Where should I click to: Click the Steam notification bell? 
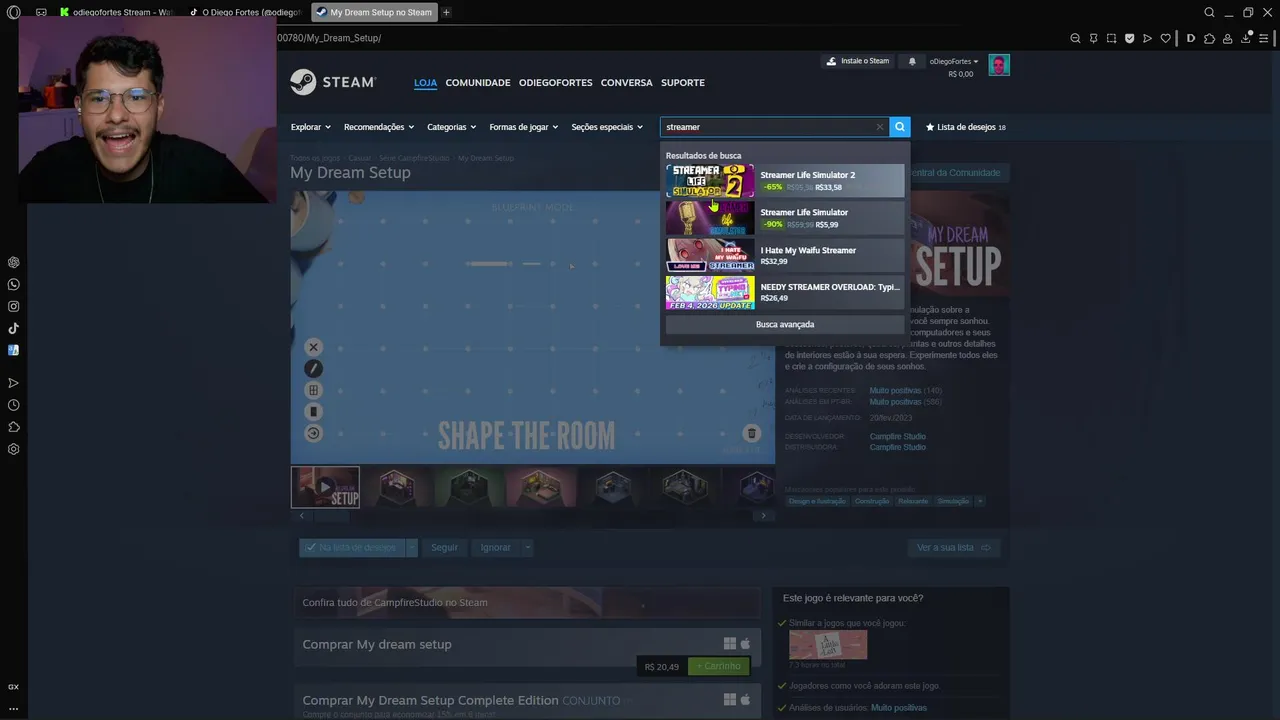pyautogui.click(x=912, y=61)
